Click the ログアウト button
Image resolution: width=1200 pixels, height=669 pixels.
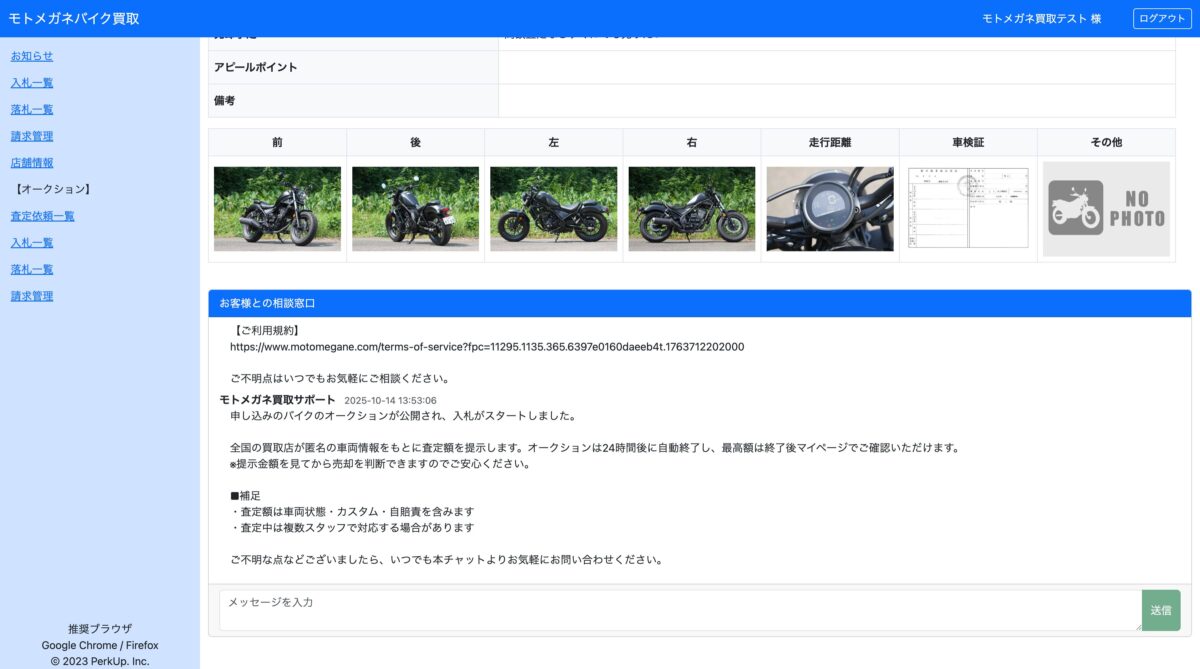point(1162,19)
